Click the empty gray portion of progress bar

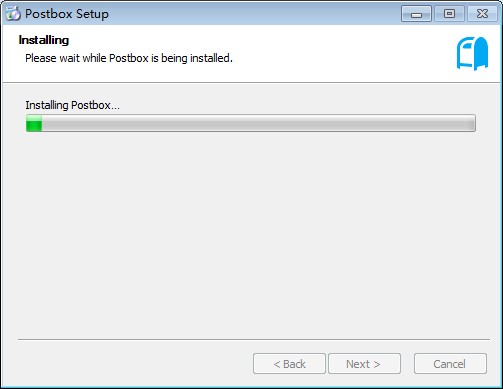pos(258,123)
